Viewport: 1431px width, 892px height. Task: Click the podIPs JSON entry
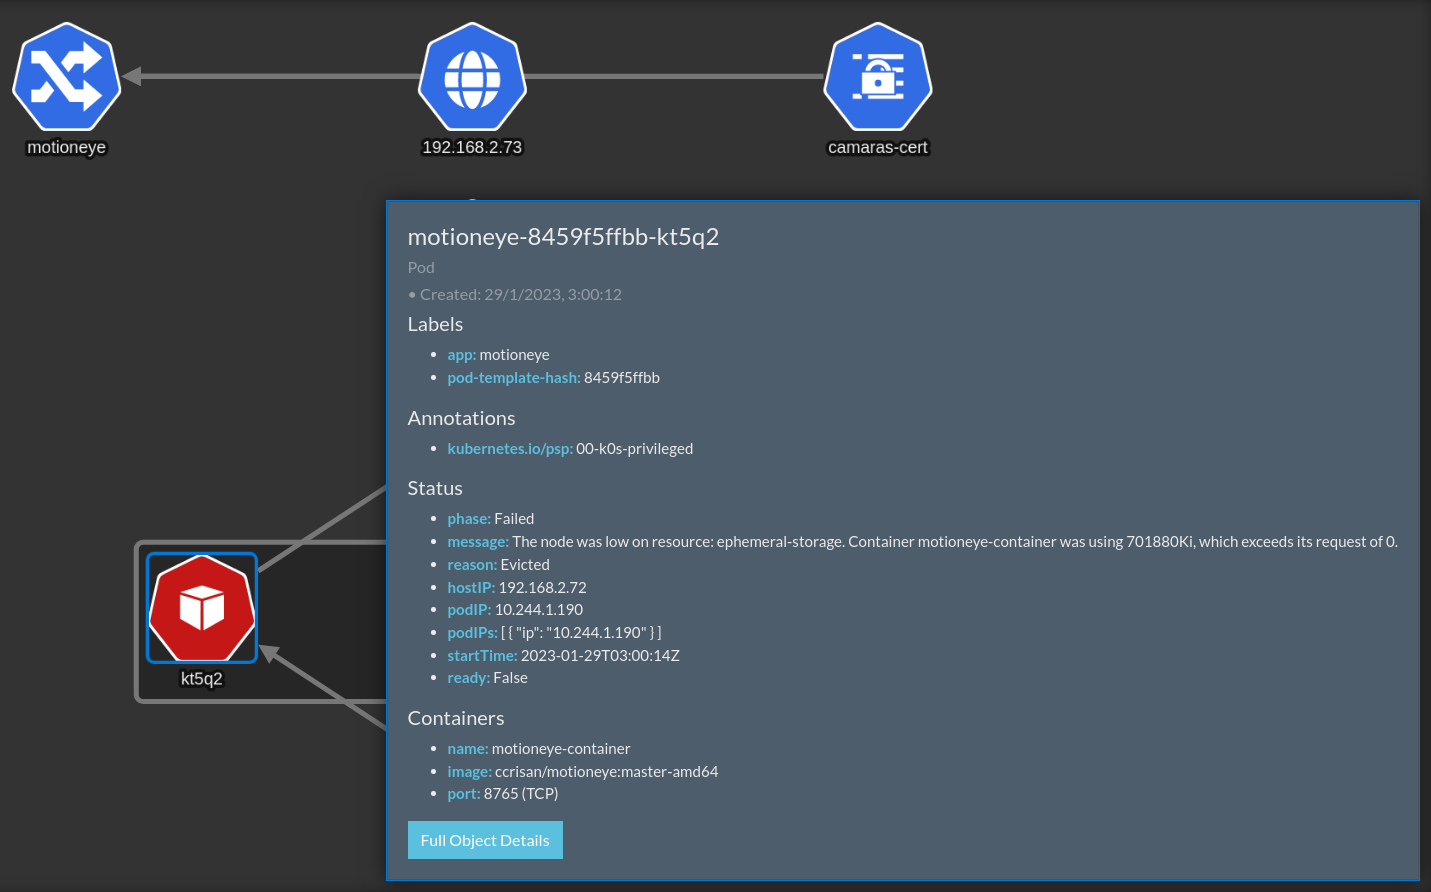pos(554,633)
